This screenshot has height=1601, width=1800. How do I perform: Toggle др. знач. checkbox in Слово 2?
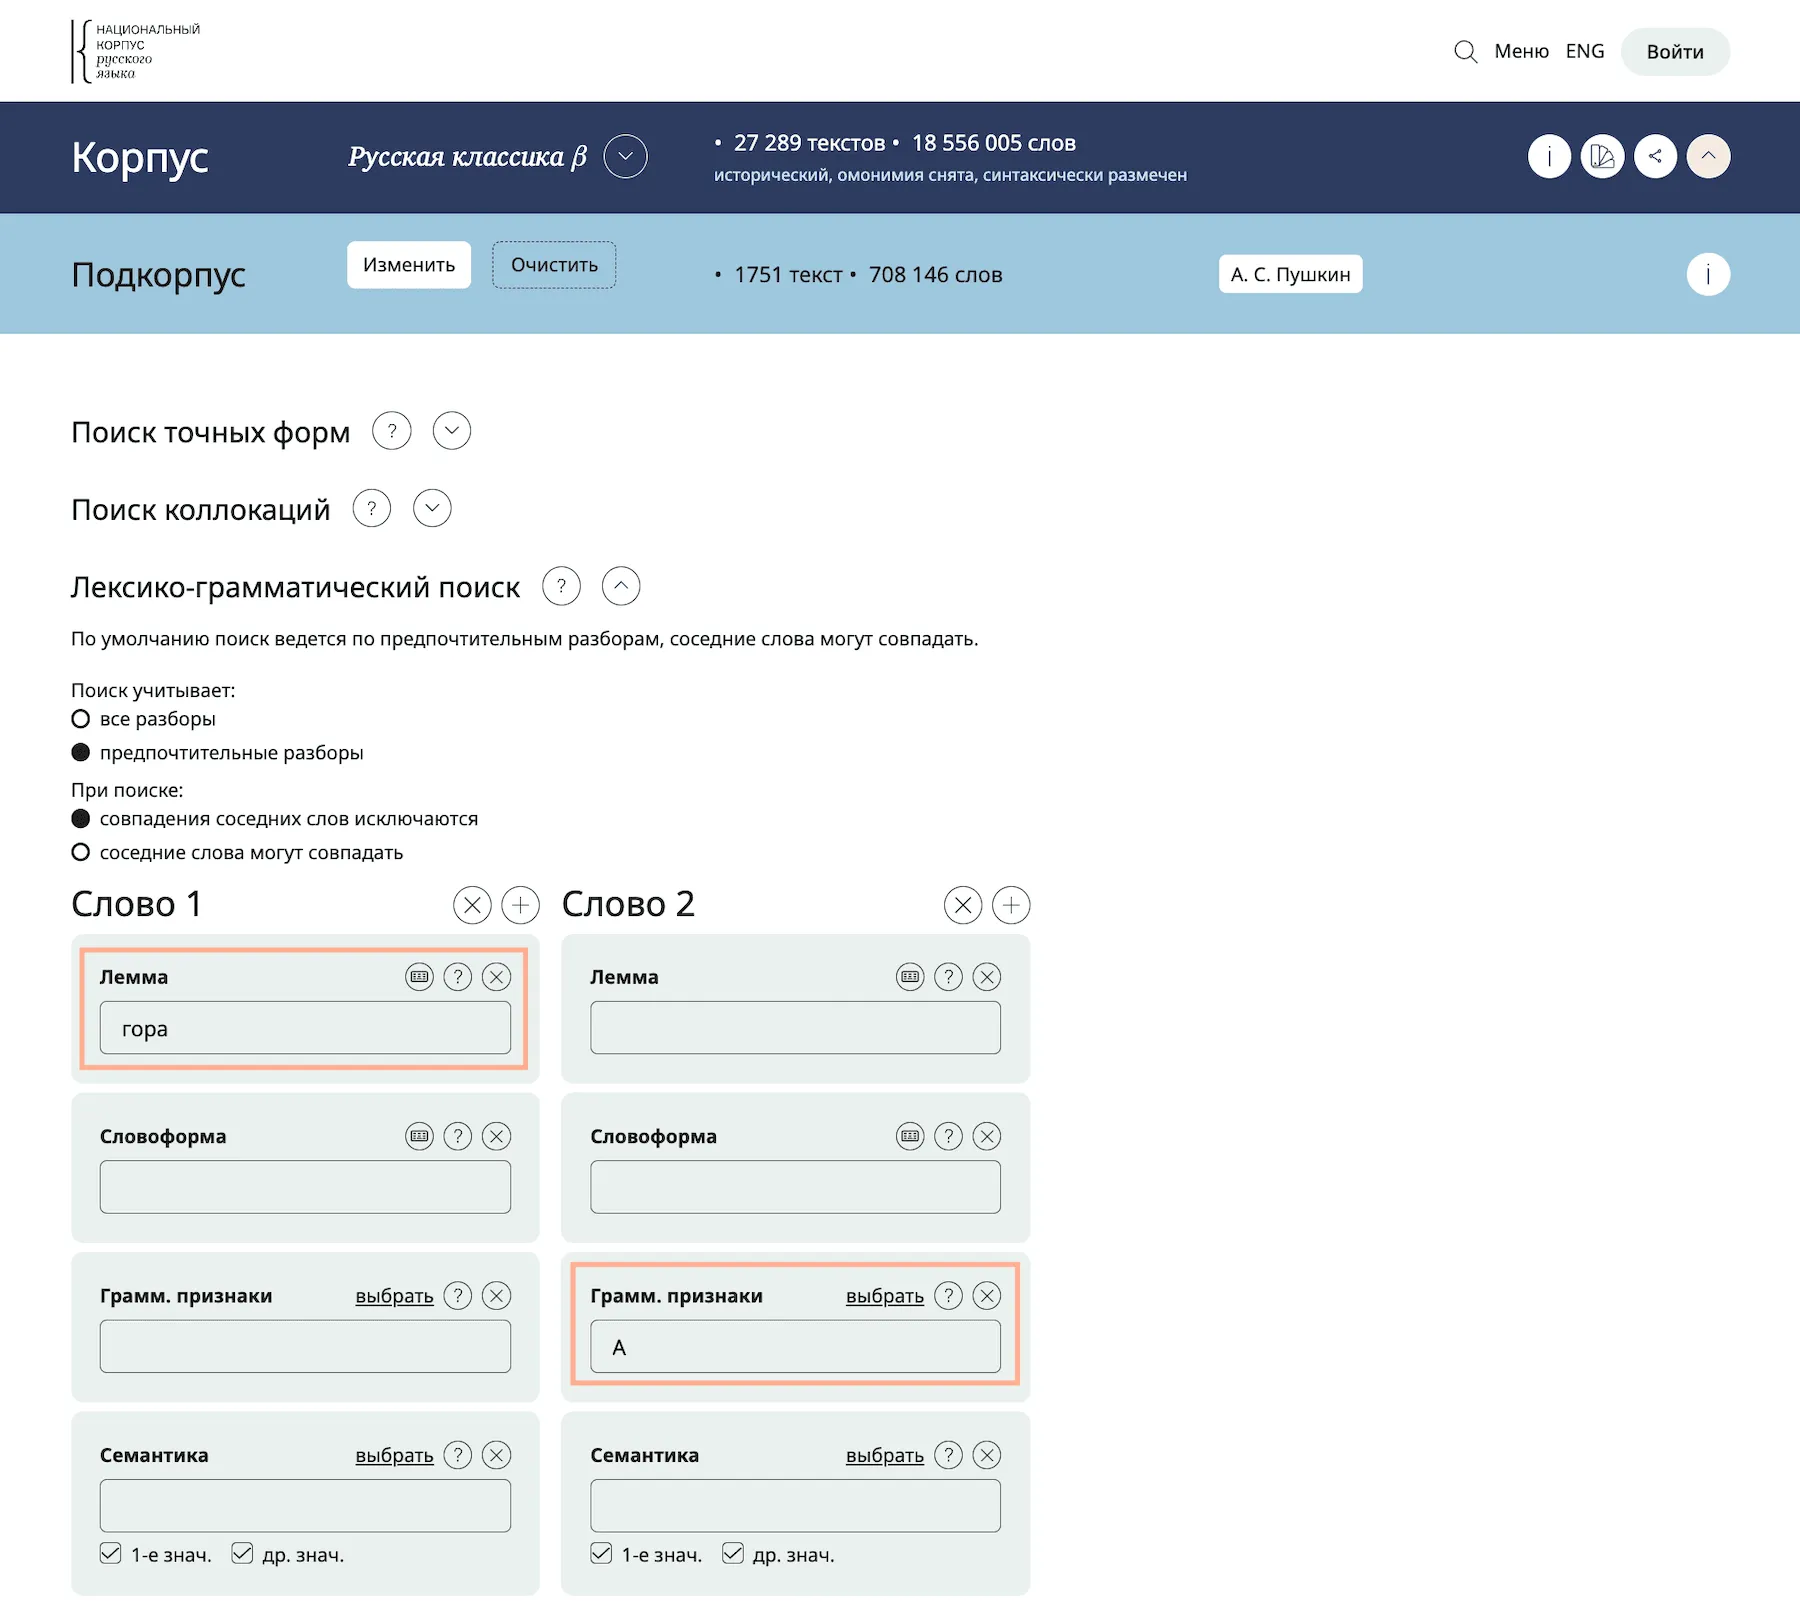point(733,1554)
